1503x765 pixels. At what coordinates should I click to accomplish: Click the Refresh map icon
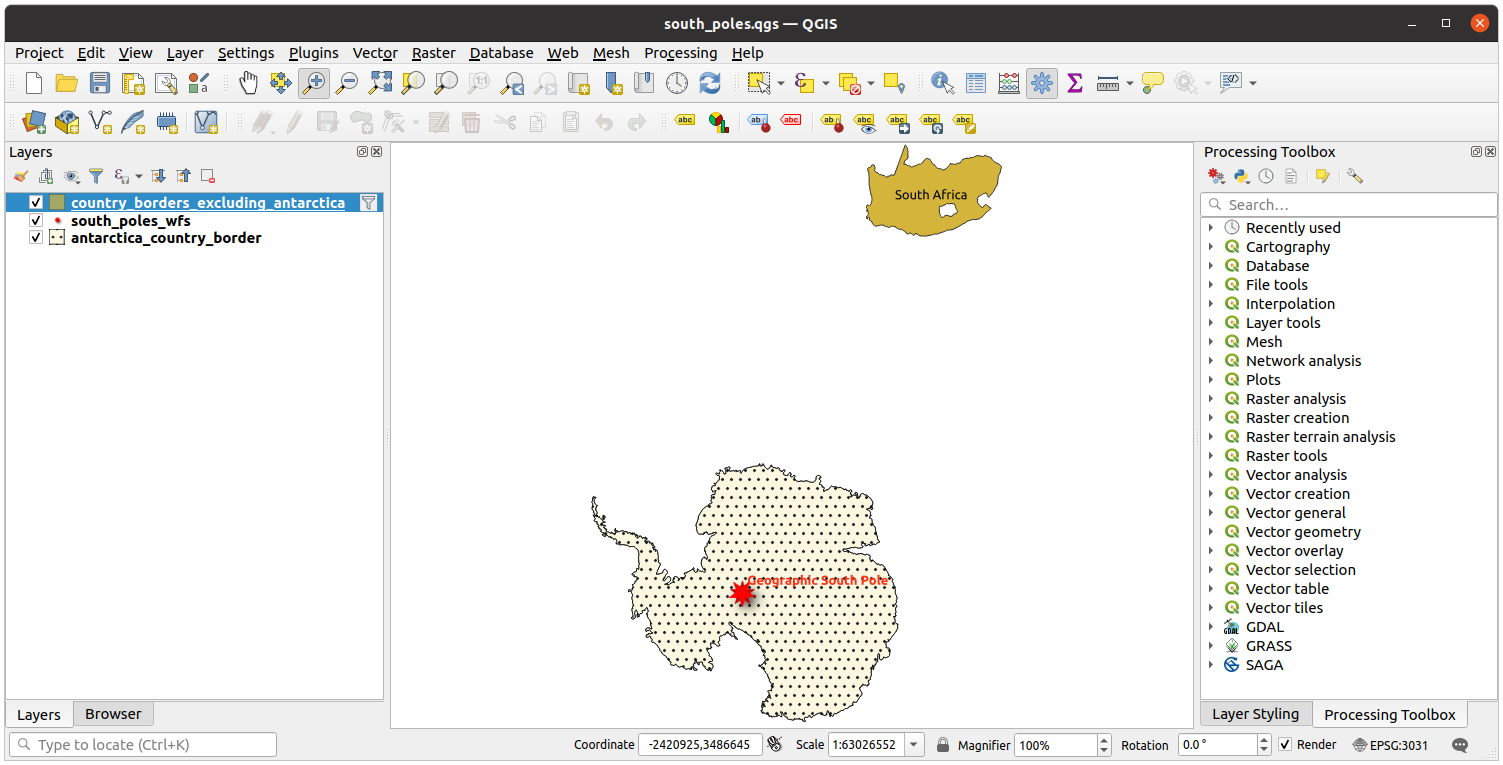tap(710, 83)
